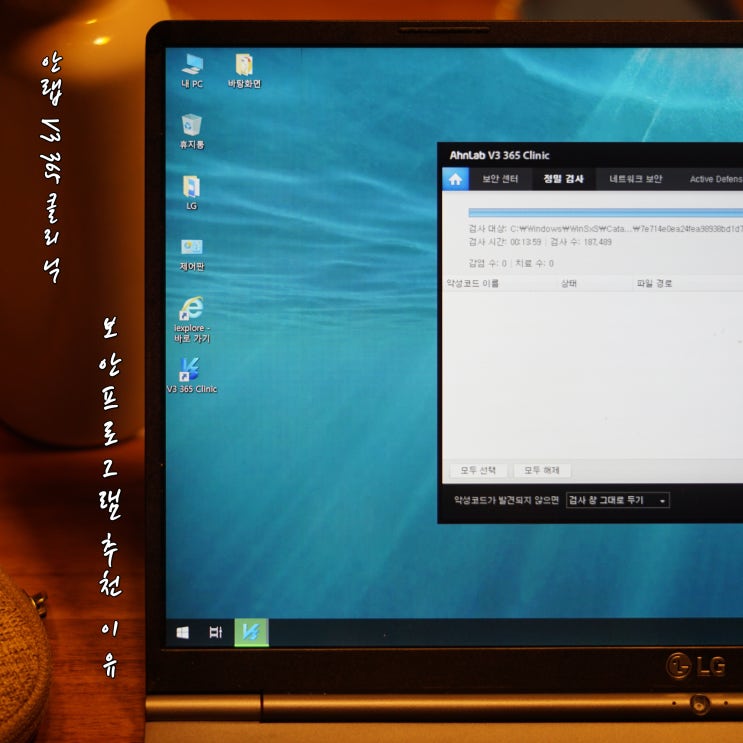Switch to the 네트워크 보안 tab

635,179
